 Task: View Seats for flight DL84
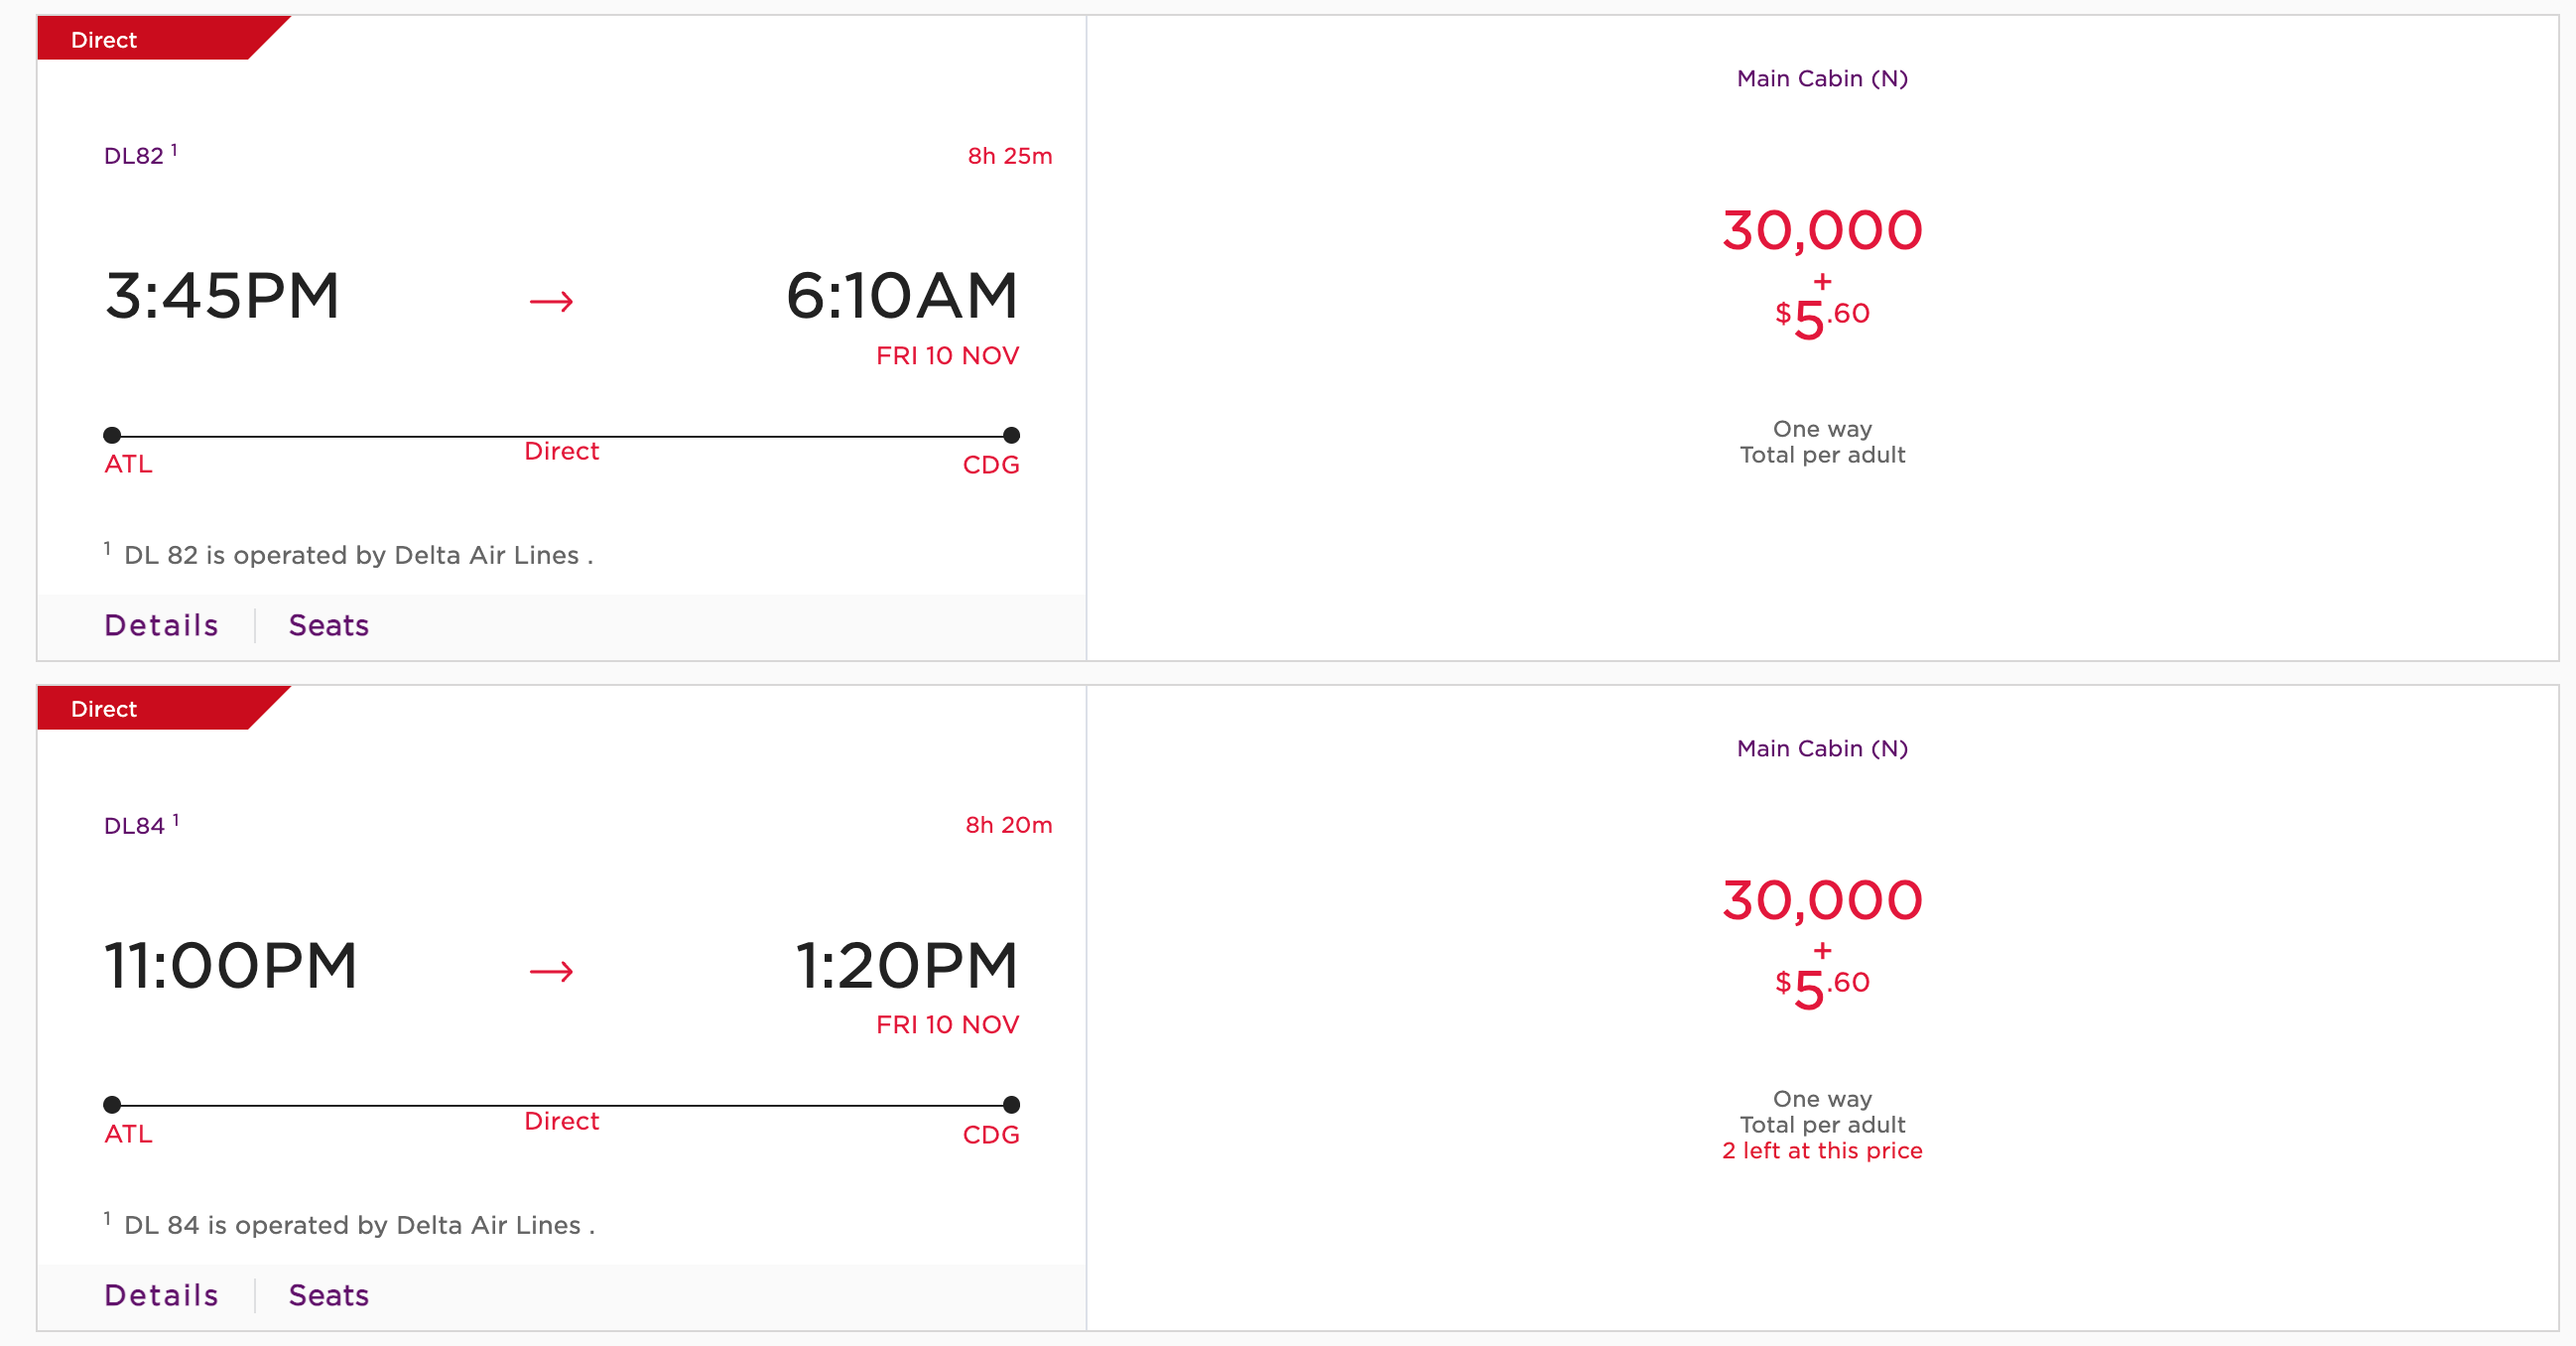329,1295
